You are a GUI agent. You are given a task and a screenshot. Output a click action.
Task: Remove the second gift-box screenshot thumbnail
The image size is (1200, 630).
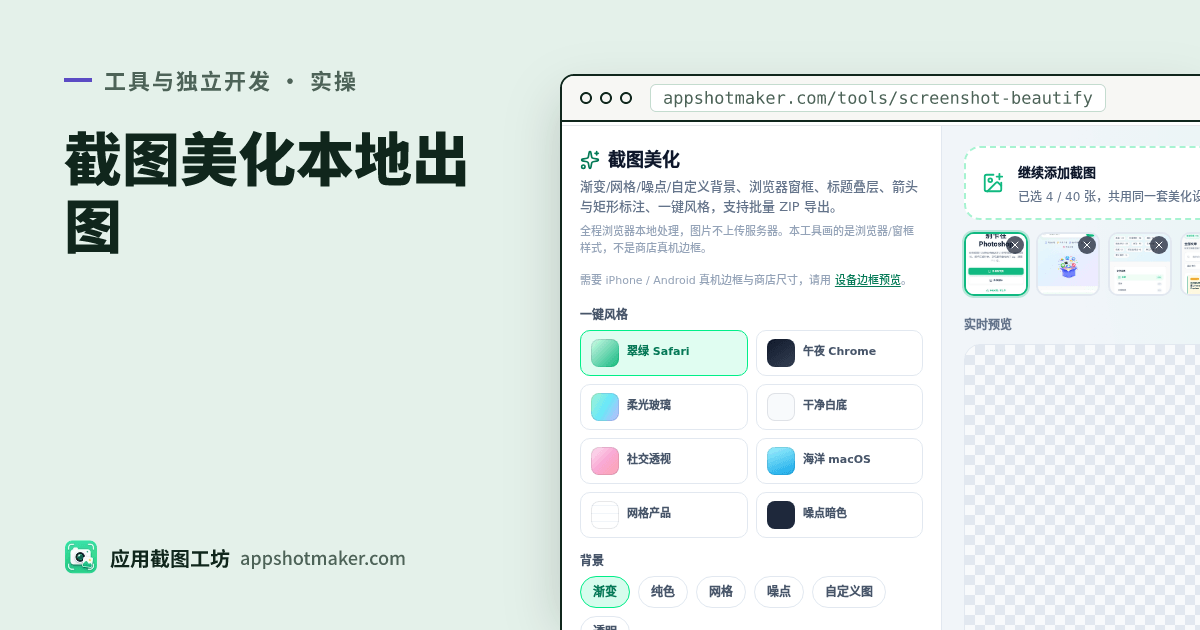click(1087, 245)
